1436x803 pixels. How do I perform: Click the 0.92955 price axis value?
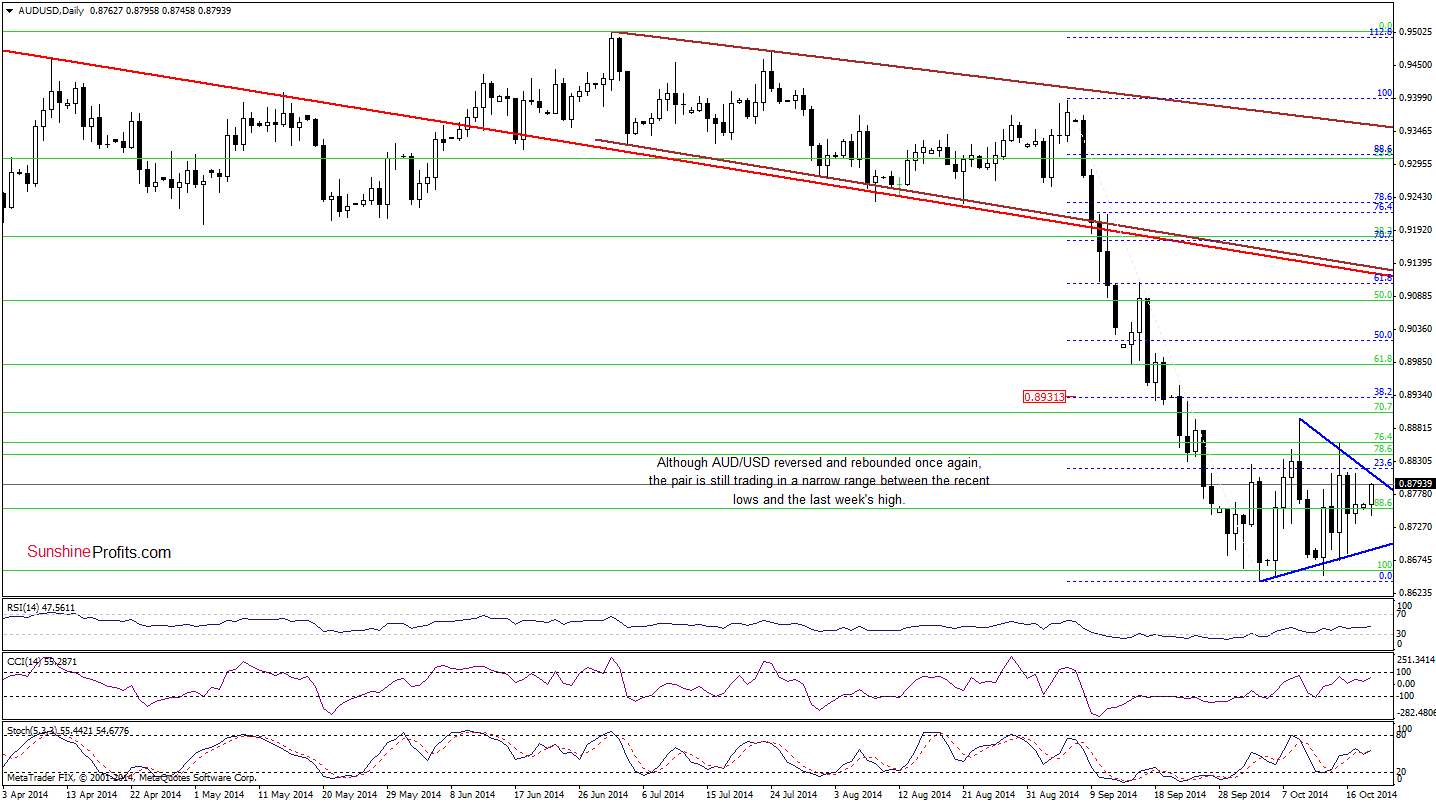pos(1413,163)
